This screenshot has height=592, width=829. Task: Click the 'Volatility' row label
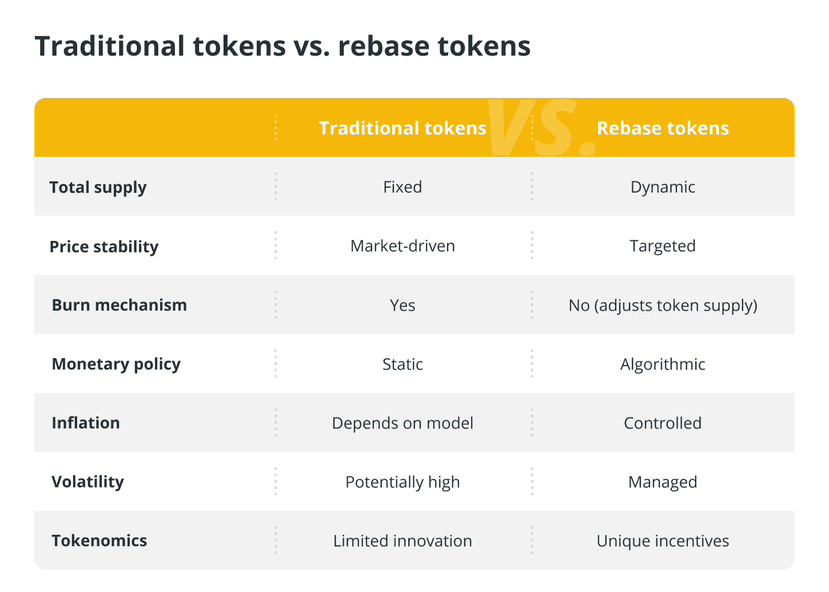click(88, 482)
